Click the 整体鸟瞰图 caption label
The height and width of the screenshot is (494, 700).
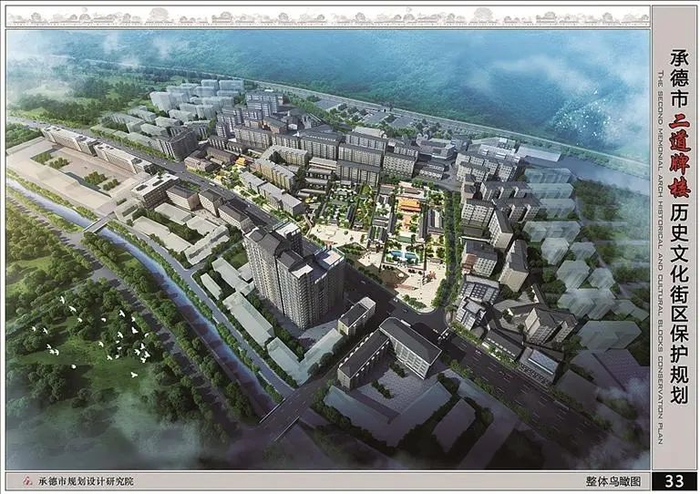pos(613,482)
